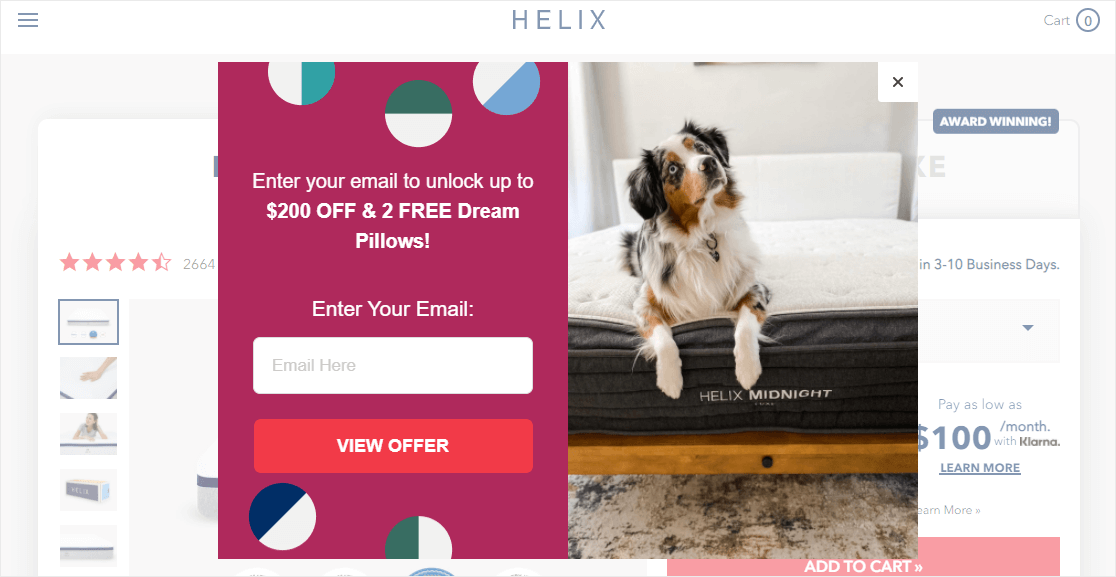
Task: Click the Email Here input field
Action: pyautogui.click(x=393, y=365)
